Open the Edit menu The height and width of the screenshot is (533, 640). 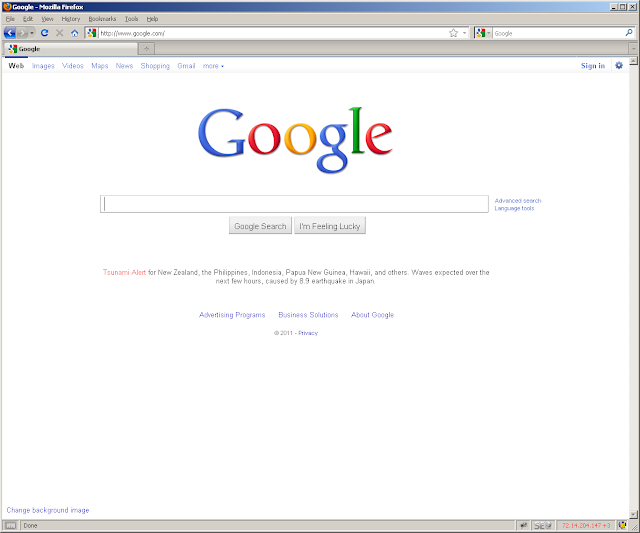pyautogui.click(x=28, y=19)
